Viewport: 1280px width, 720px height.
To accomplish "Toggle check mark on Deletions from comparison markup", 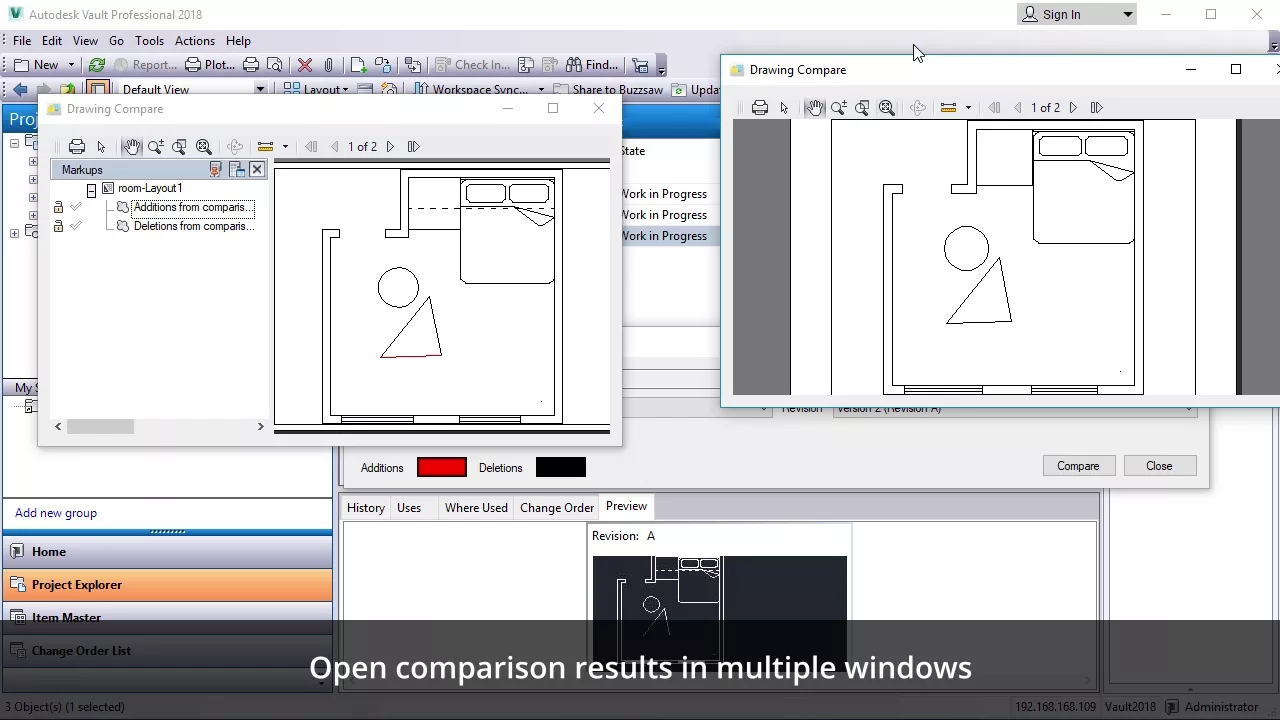I will click(x=76, y=226).
